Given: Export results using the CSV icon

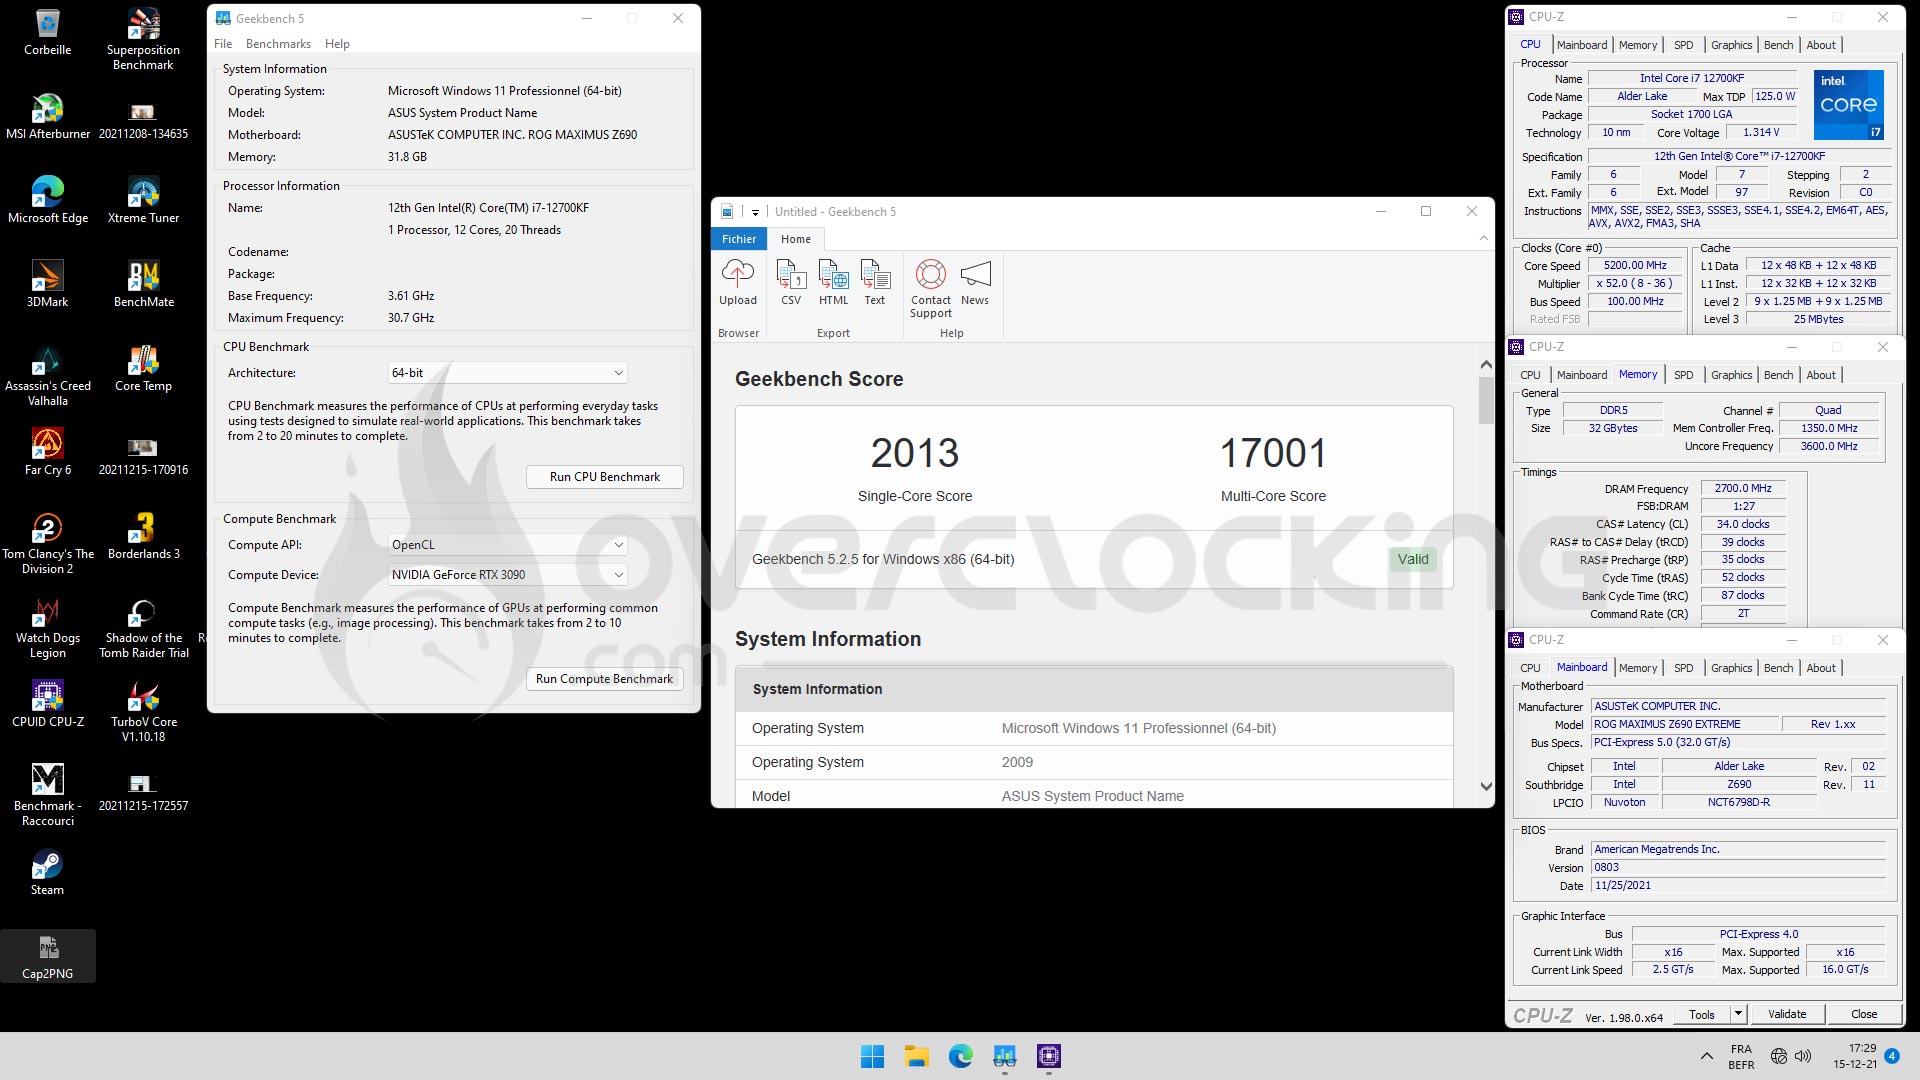Looking at the screenshot, I should coord(791,282).
